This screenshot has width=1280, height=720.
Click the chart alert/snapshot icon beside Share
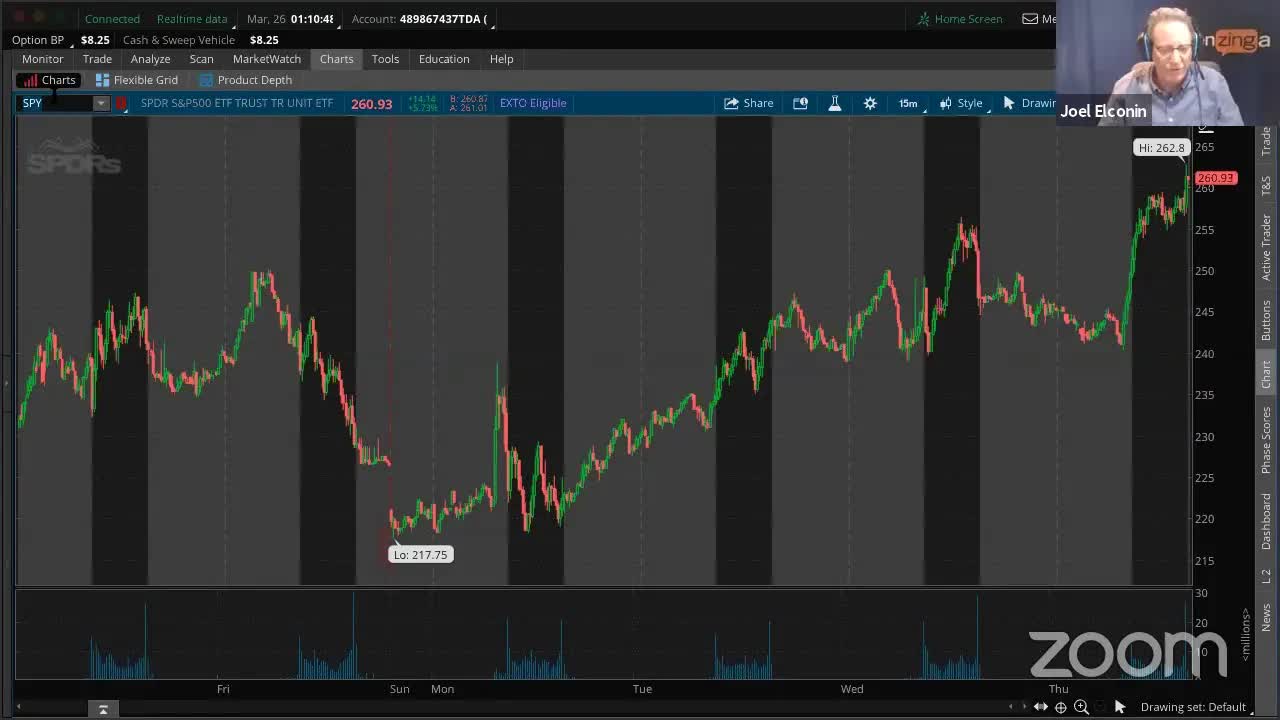point(800,103)
